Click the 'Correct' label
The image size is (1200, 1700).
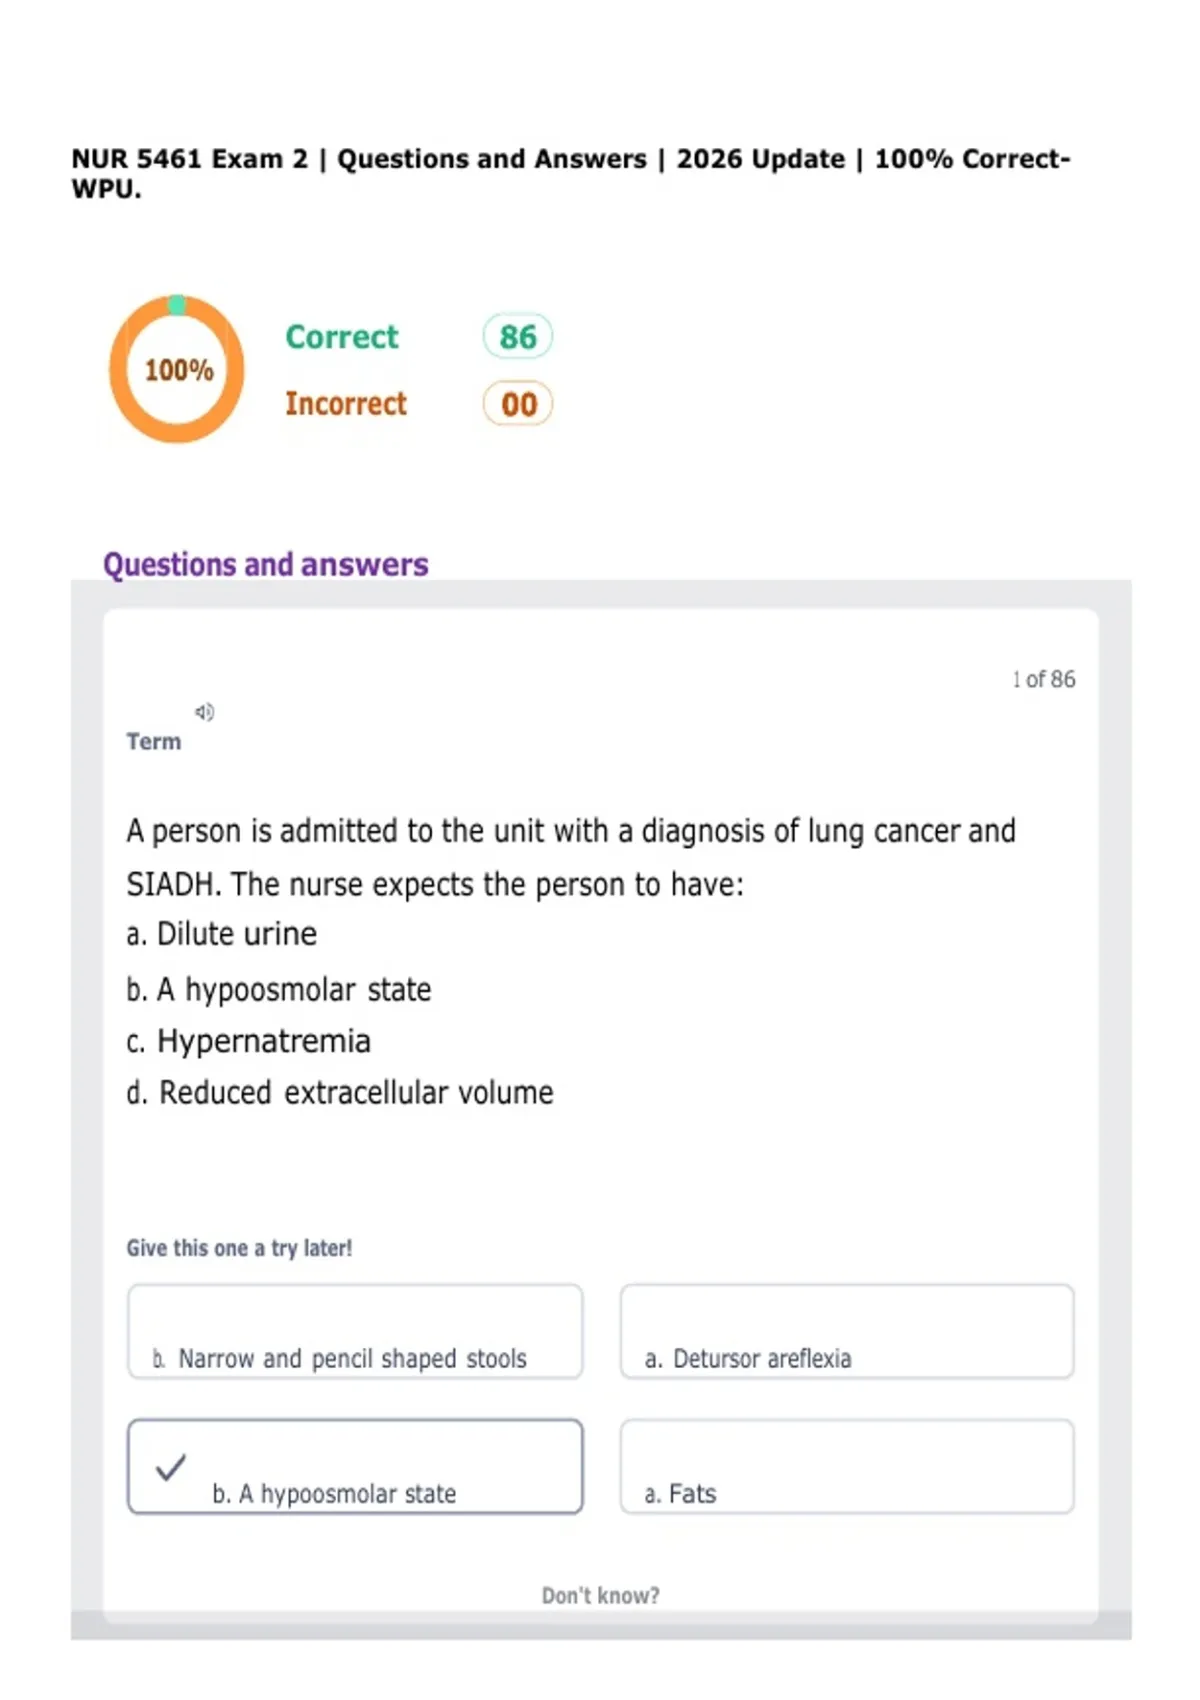(x=342, y=337)
